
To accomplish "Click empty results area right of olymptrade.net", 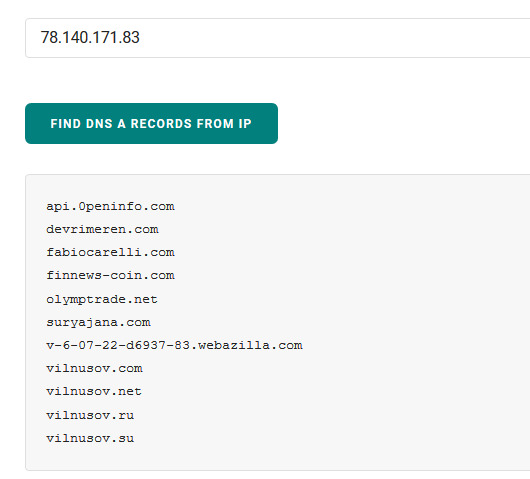I will coord(338,300).
